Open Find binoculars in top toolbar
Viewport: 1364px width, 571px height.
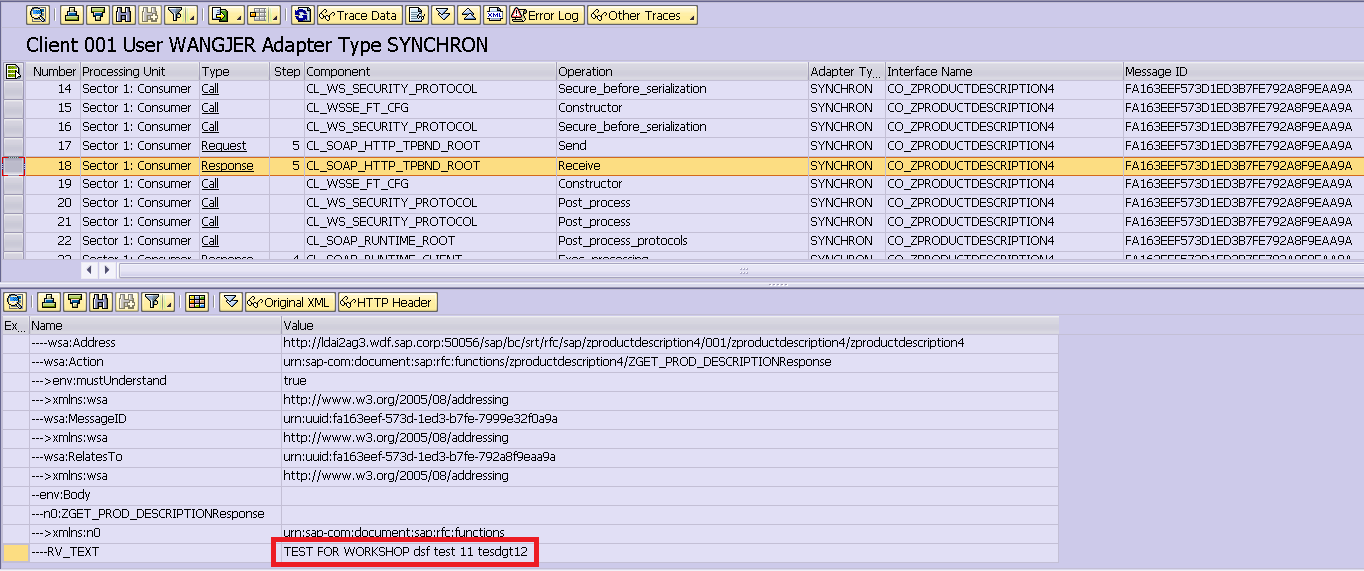pos(124,15)
